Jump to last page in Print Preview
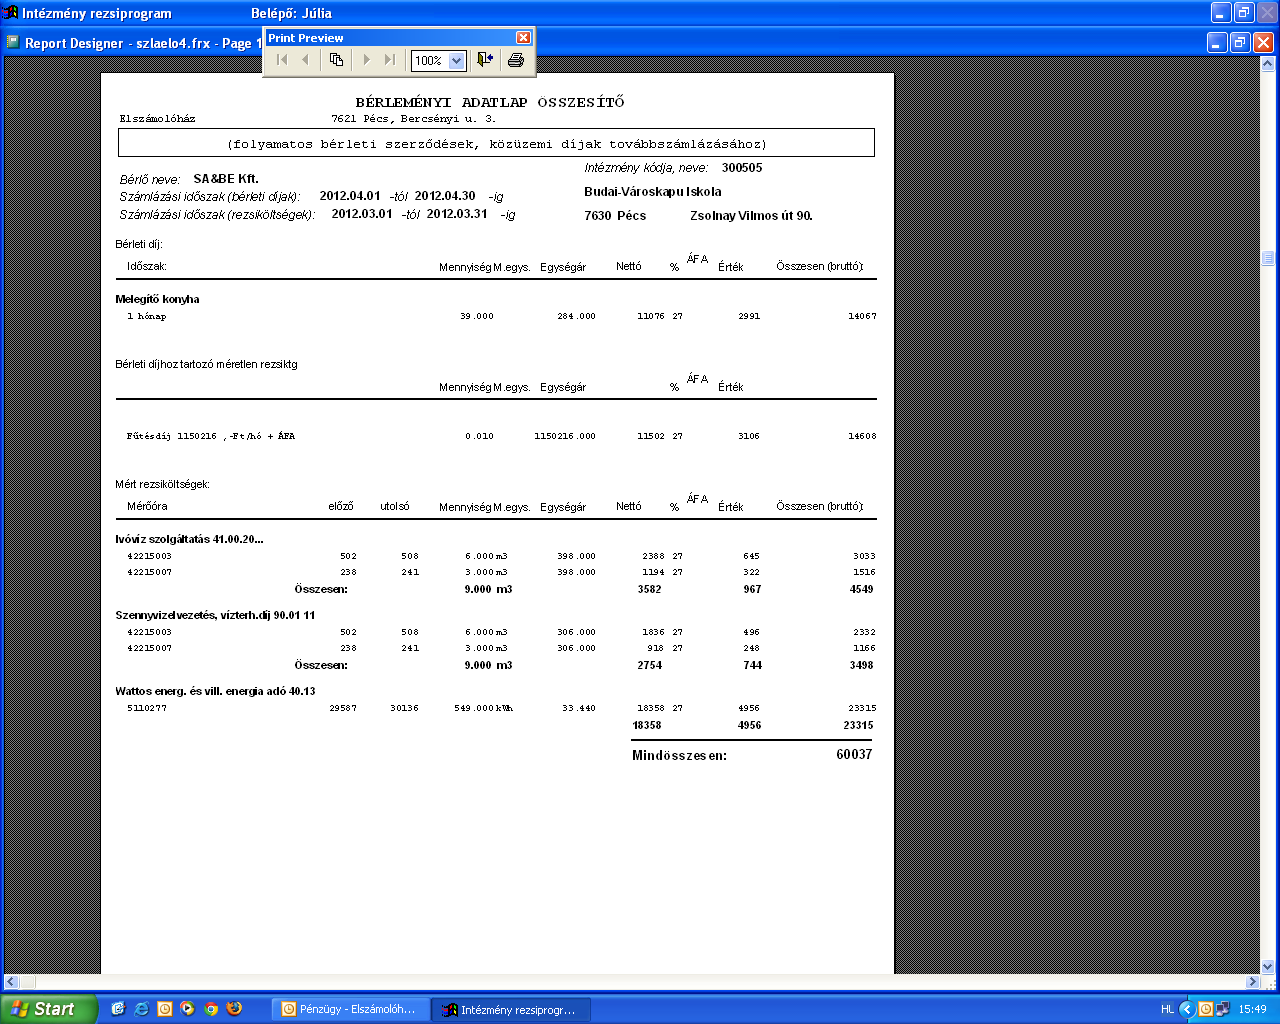The image size is (1280, 1024). click(x=390, y=60)
